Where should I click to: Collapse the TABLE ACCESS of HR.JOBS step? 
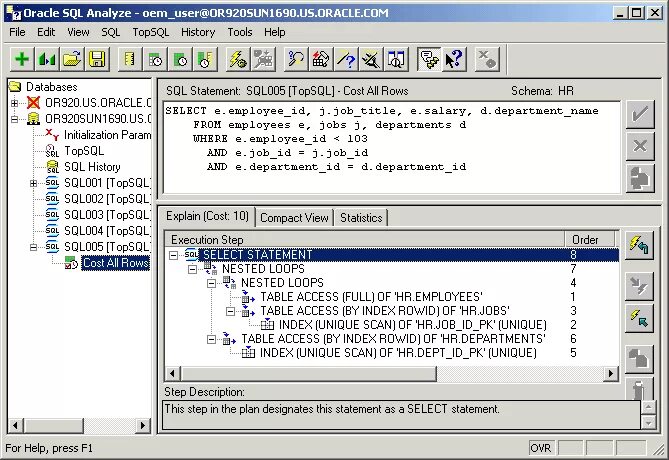tap(230, 312)
